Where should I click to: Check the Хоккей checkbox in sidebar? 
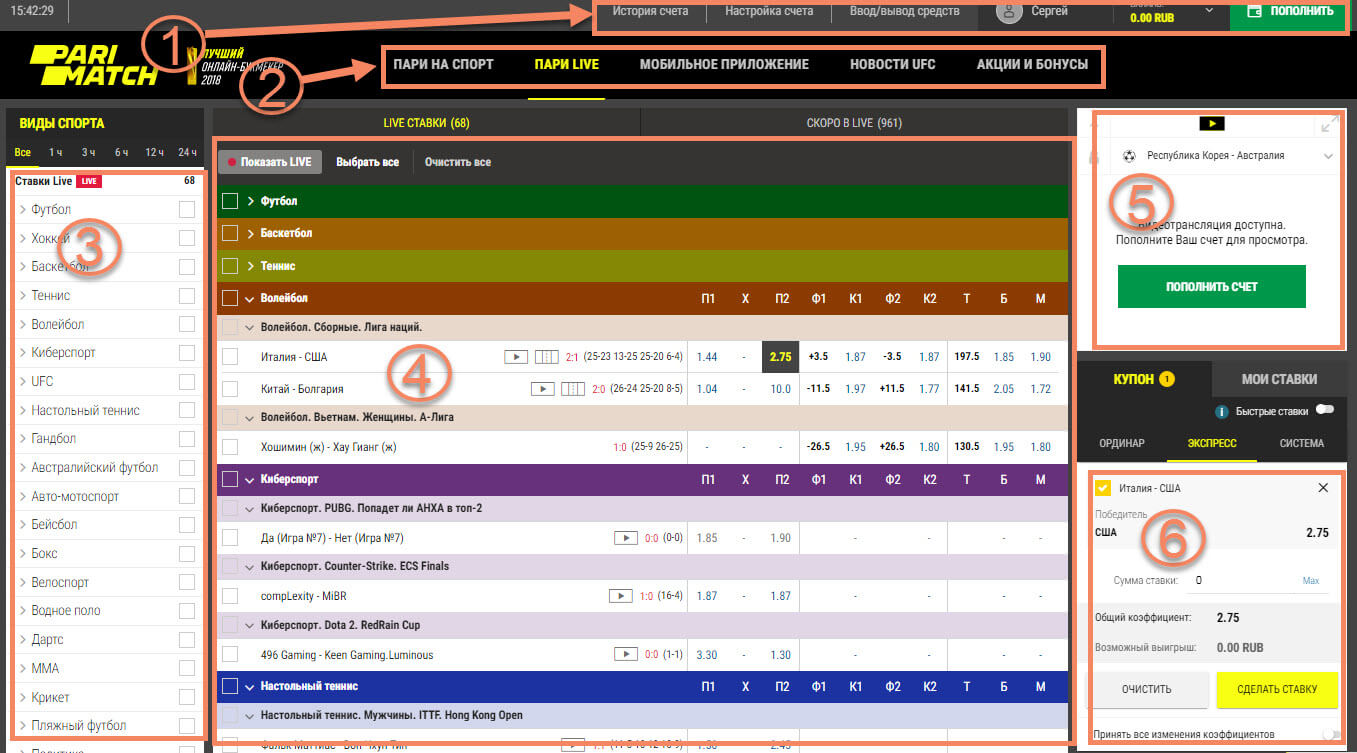186,238
